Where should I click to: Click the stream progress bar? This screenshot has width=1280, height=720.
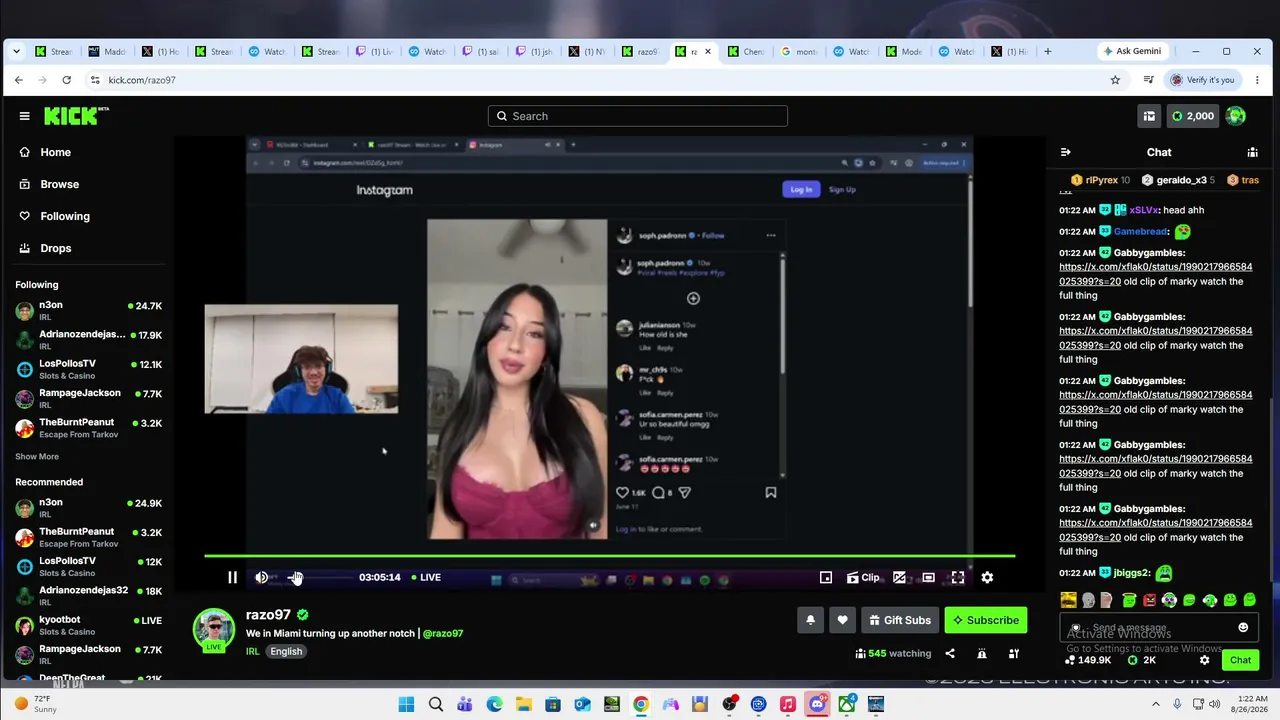click(609, 555)
